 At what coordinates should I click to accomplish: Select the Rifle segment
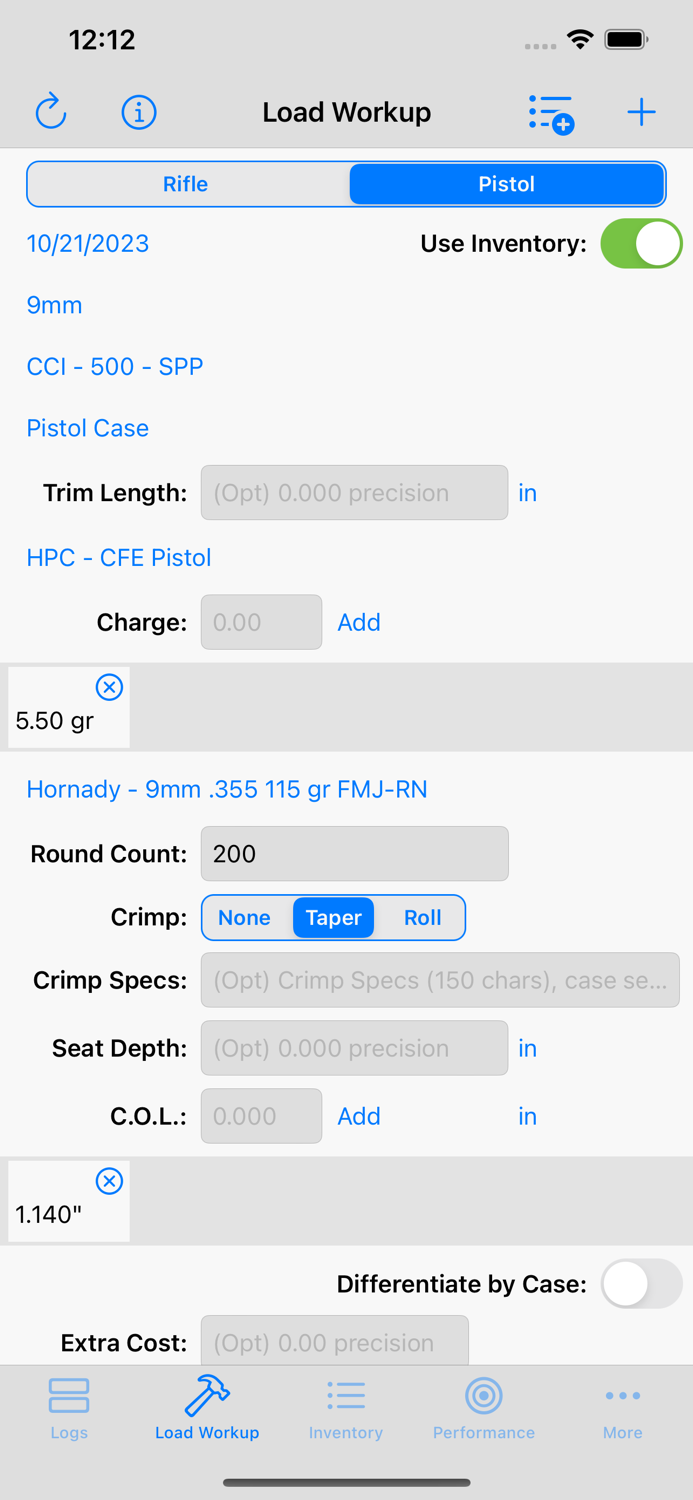[x=186, y=184]
